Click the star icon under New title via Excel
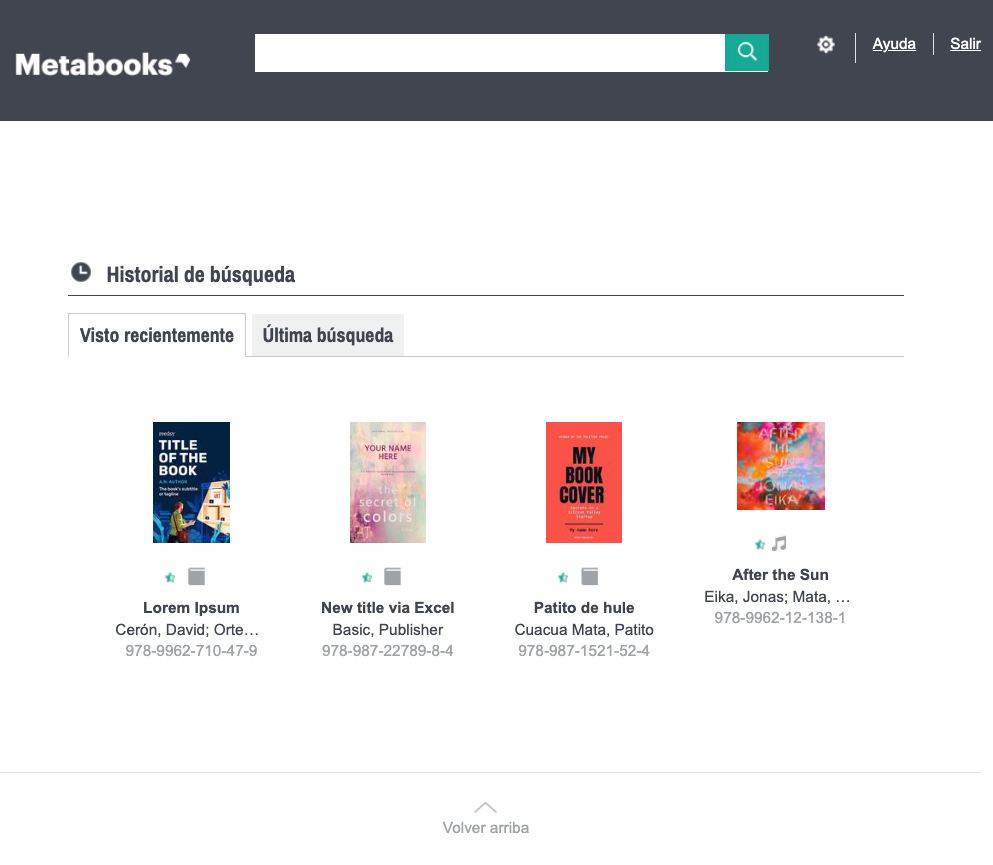This screenshot has height=865, width=993. (367, 577)
